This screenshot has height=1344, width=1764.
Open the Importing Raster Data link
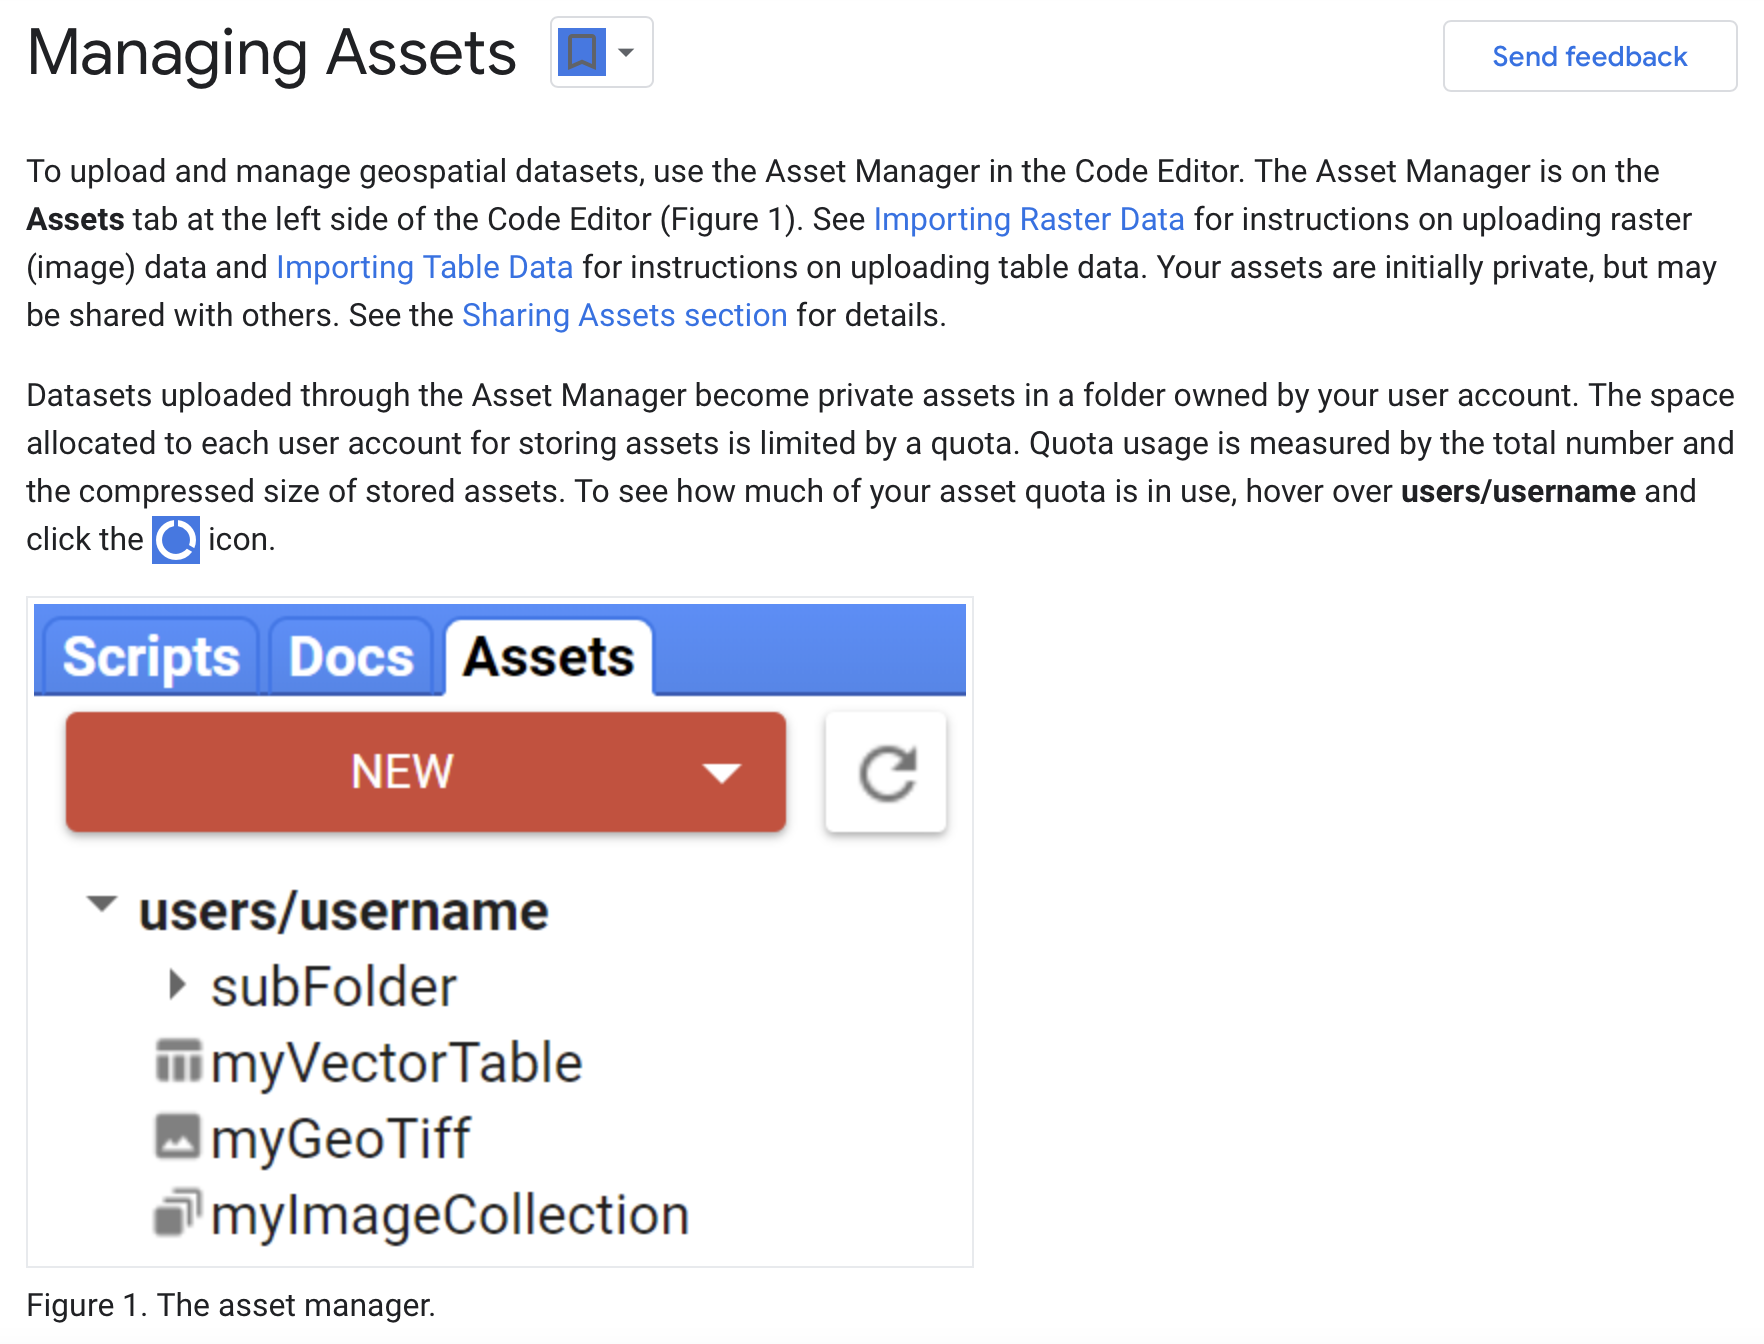point(1029,219)
